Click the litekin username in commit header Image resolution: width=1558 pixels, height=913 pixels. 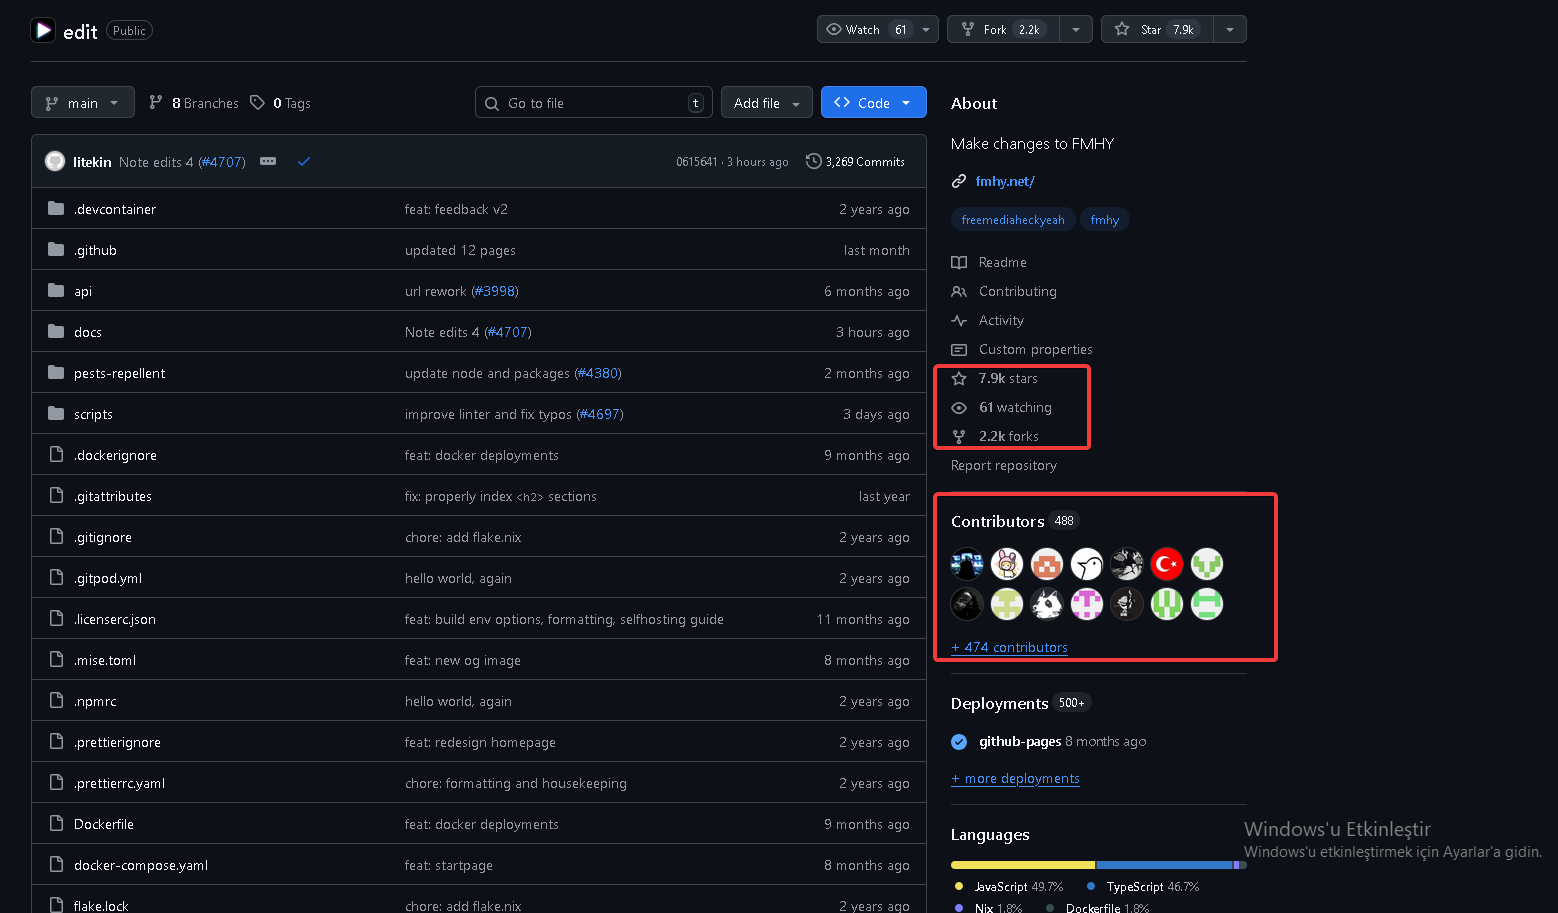(92, 162)
